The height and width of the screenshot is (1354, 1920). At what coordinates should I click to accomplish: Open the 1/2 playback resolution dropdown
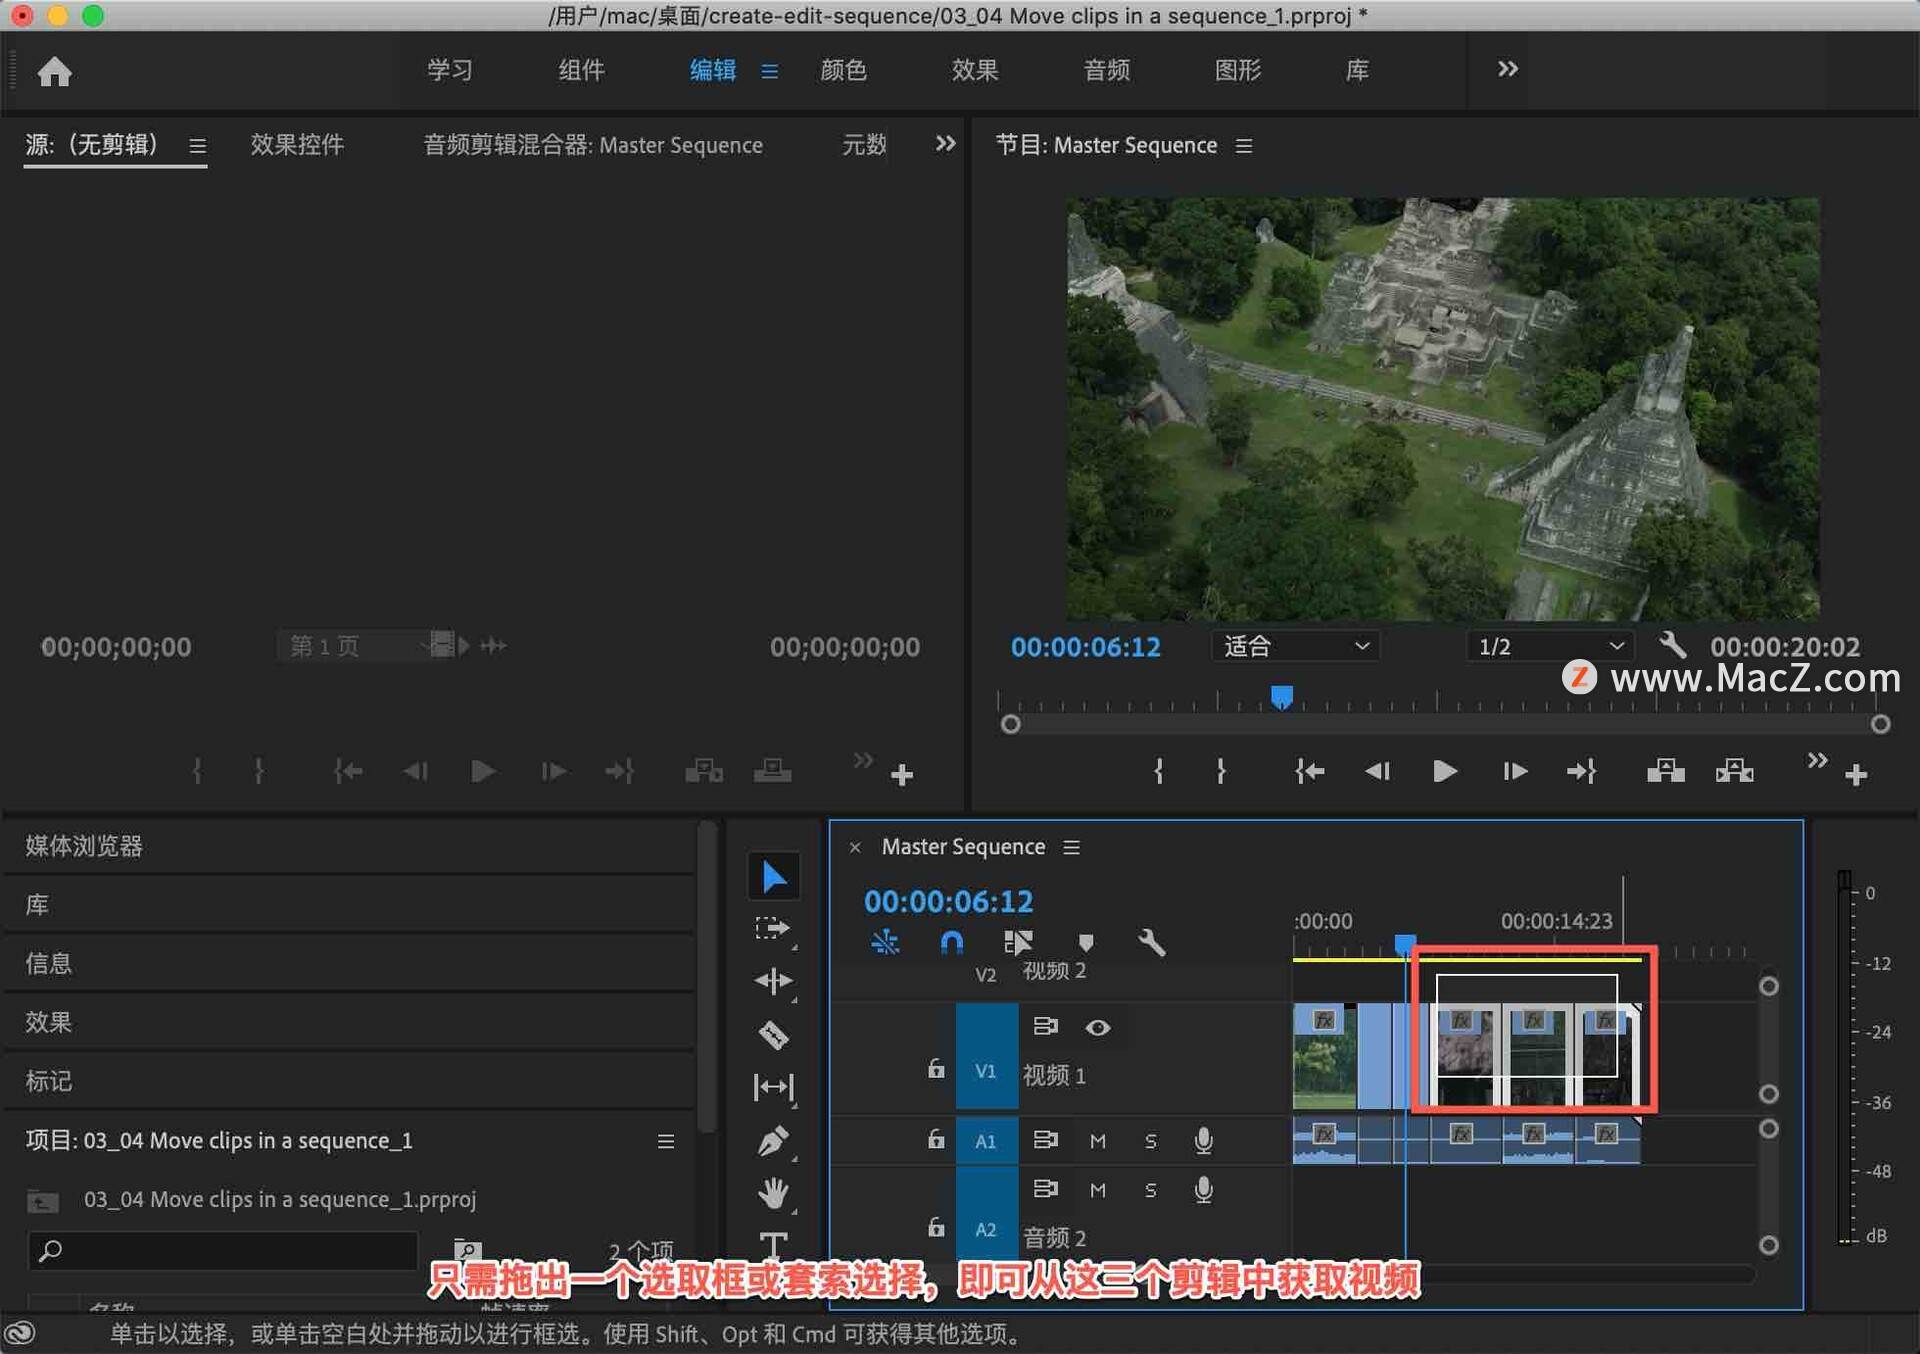click(x=1549, y=646)
